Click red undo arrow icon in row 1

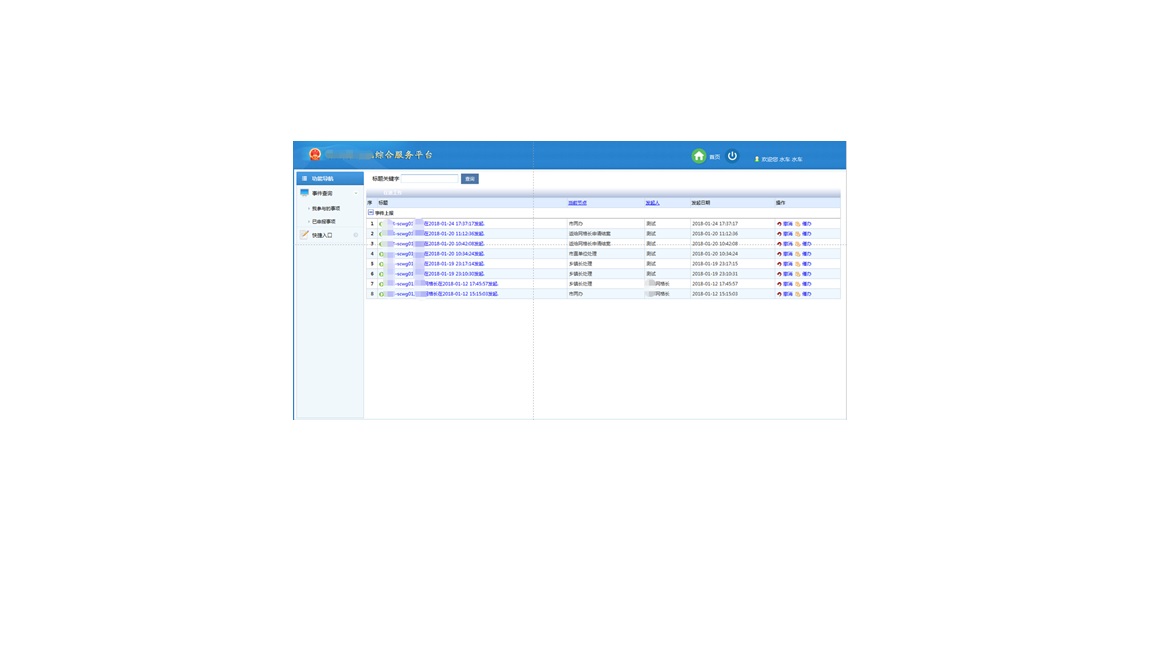[779, 224]
